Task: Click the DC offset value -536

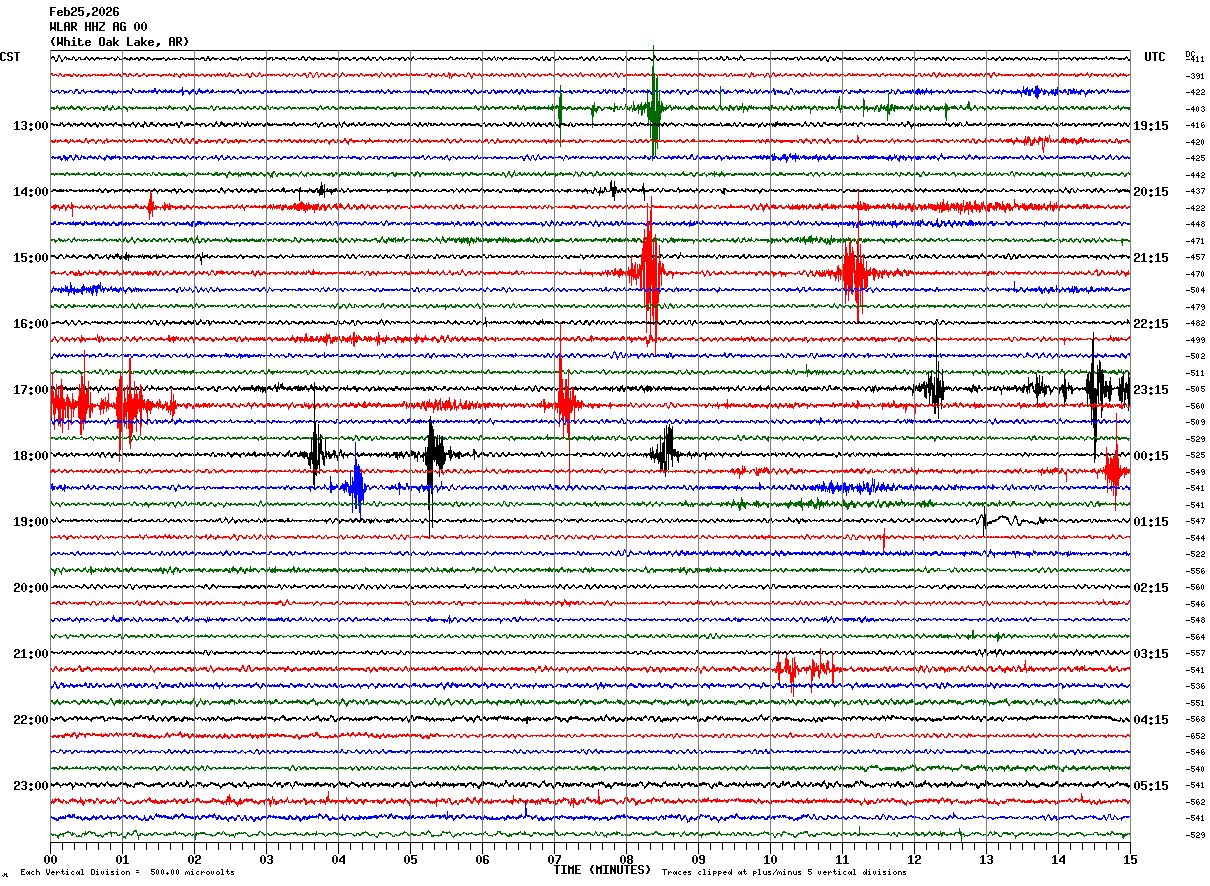Action: [1195, 686]
